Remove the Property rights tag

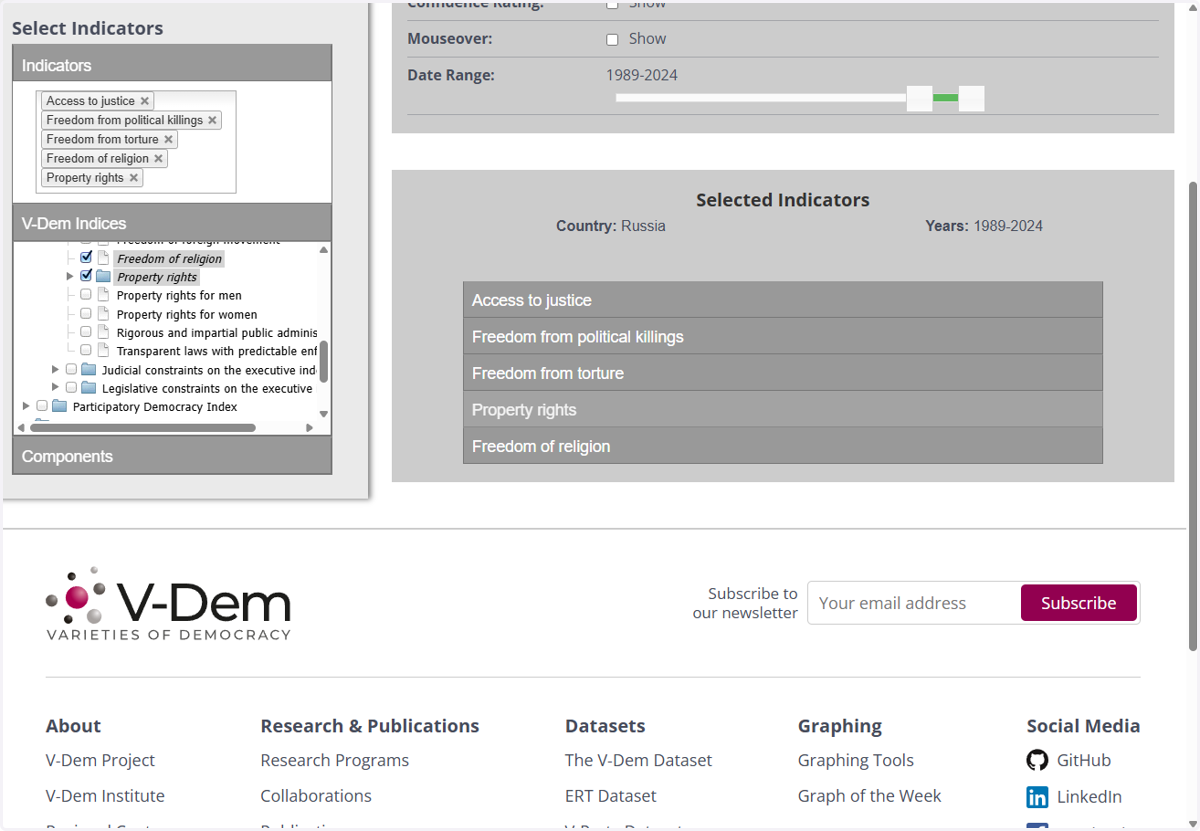pos(133,178)
